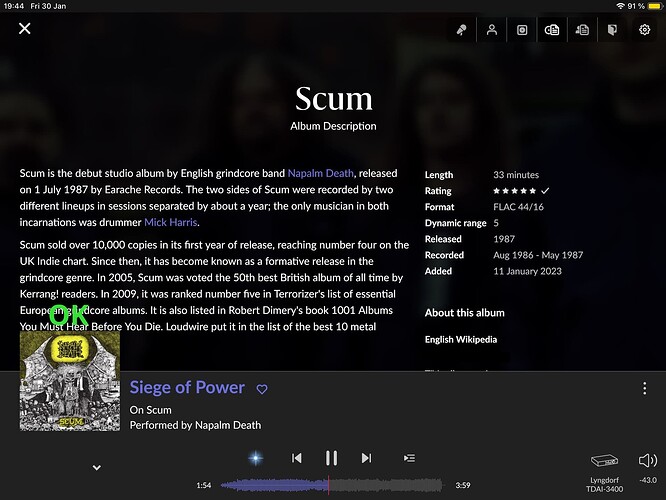The width and height of the screenshot is (666, 500).
Task: Click the Dynamic range value 5
Action: click(496, 223)
